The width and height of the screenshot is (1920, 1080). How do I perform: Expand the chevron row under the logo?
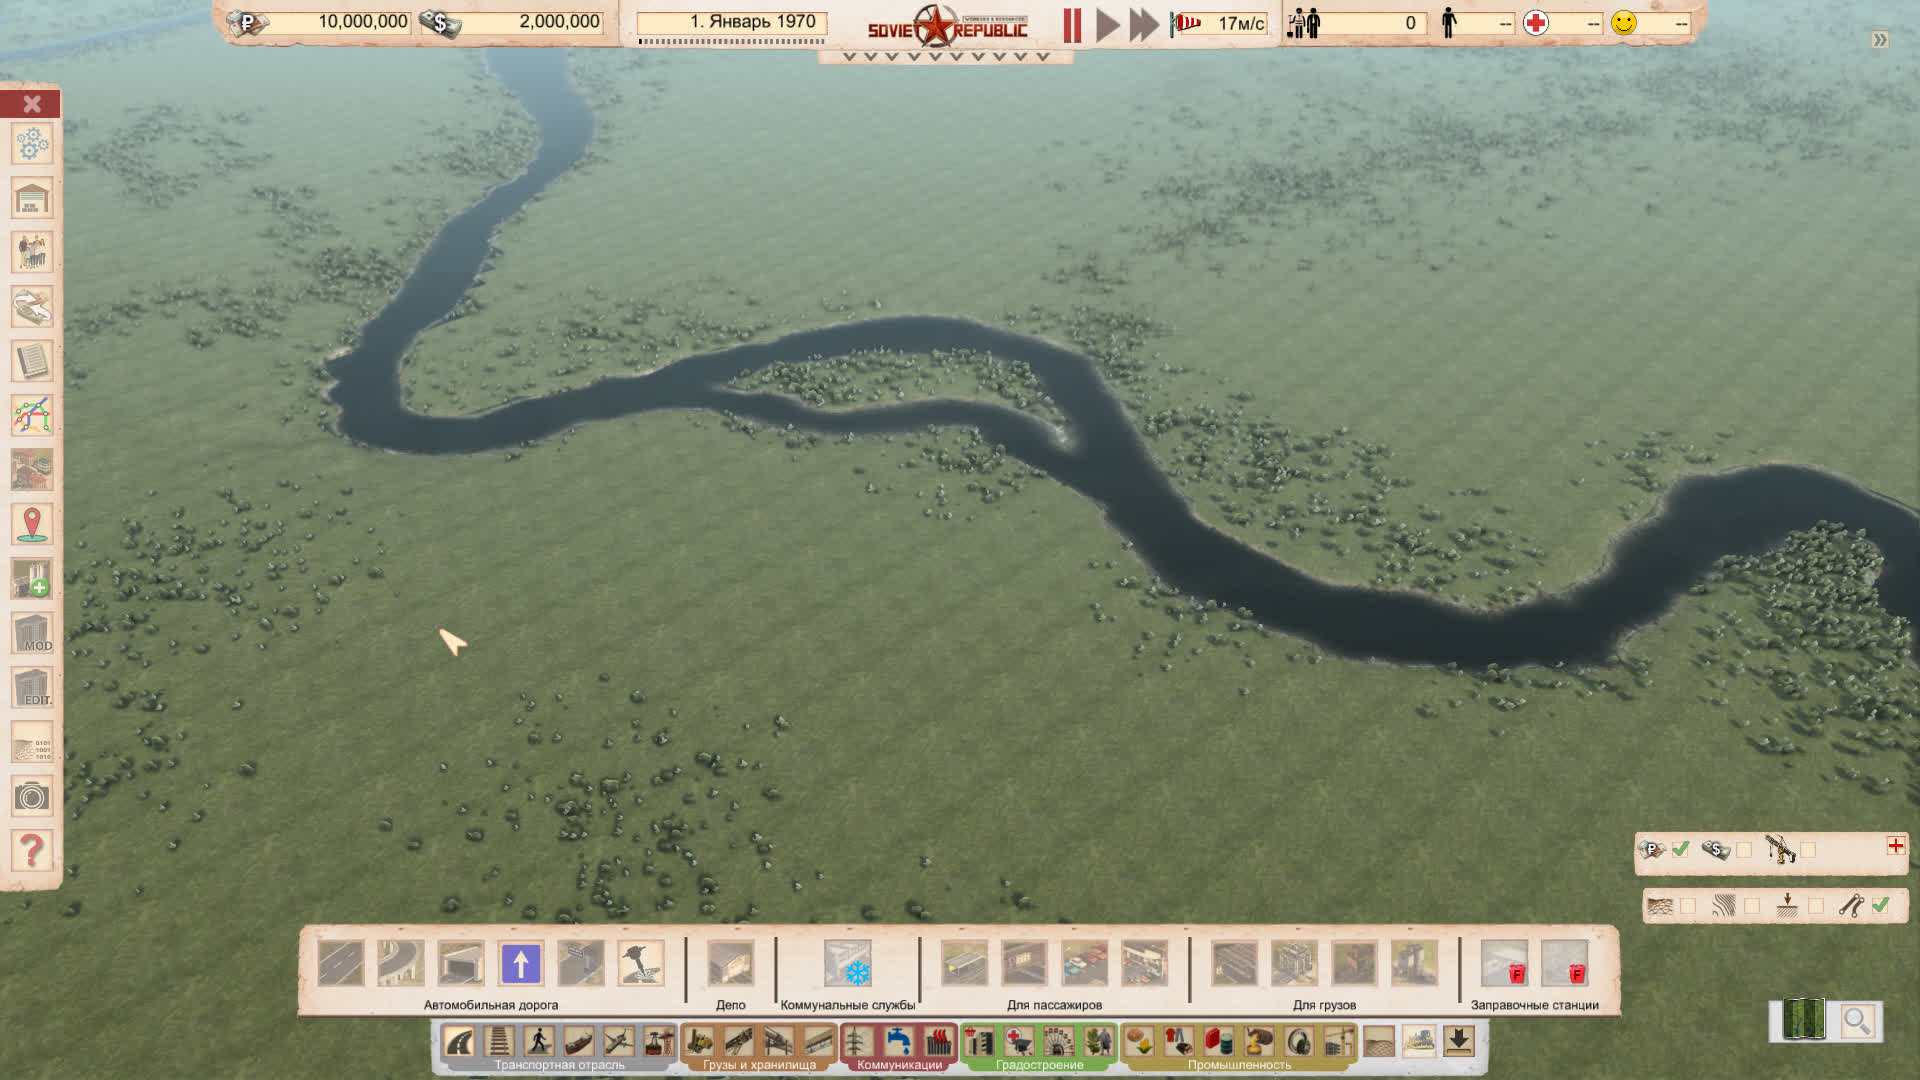946,57
